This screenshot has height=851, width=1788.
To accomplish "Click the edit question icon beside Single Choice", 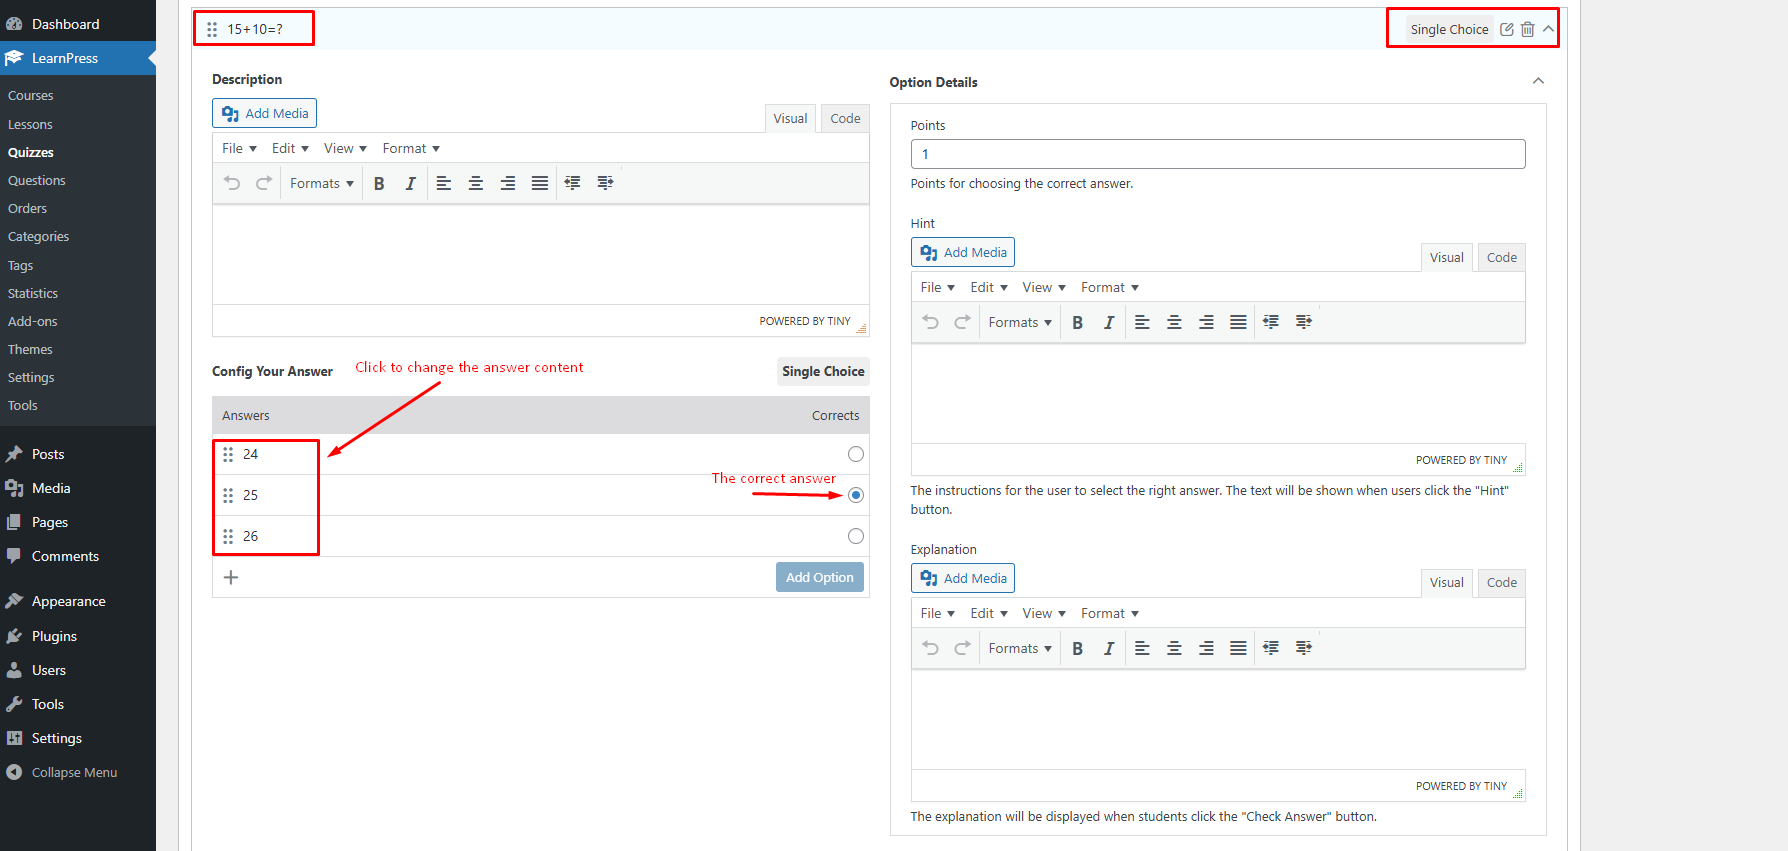I will [x=1506, y=29].
